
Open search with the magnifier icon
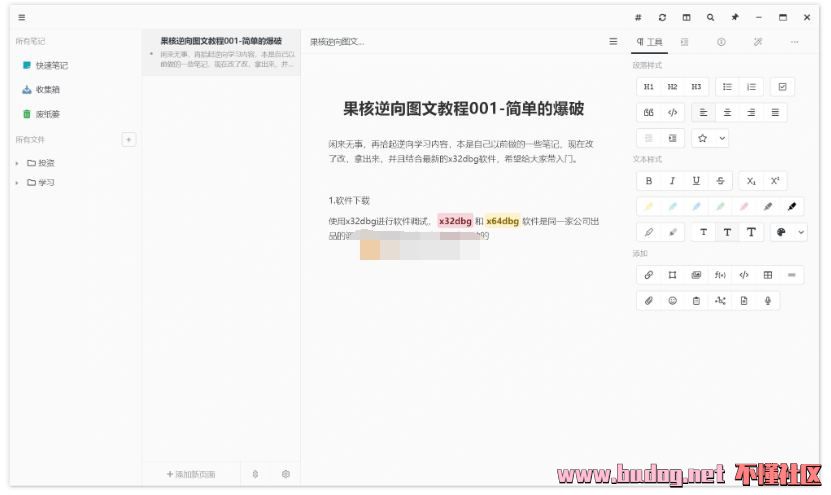(x=710, y=17)
